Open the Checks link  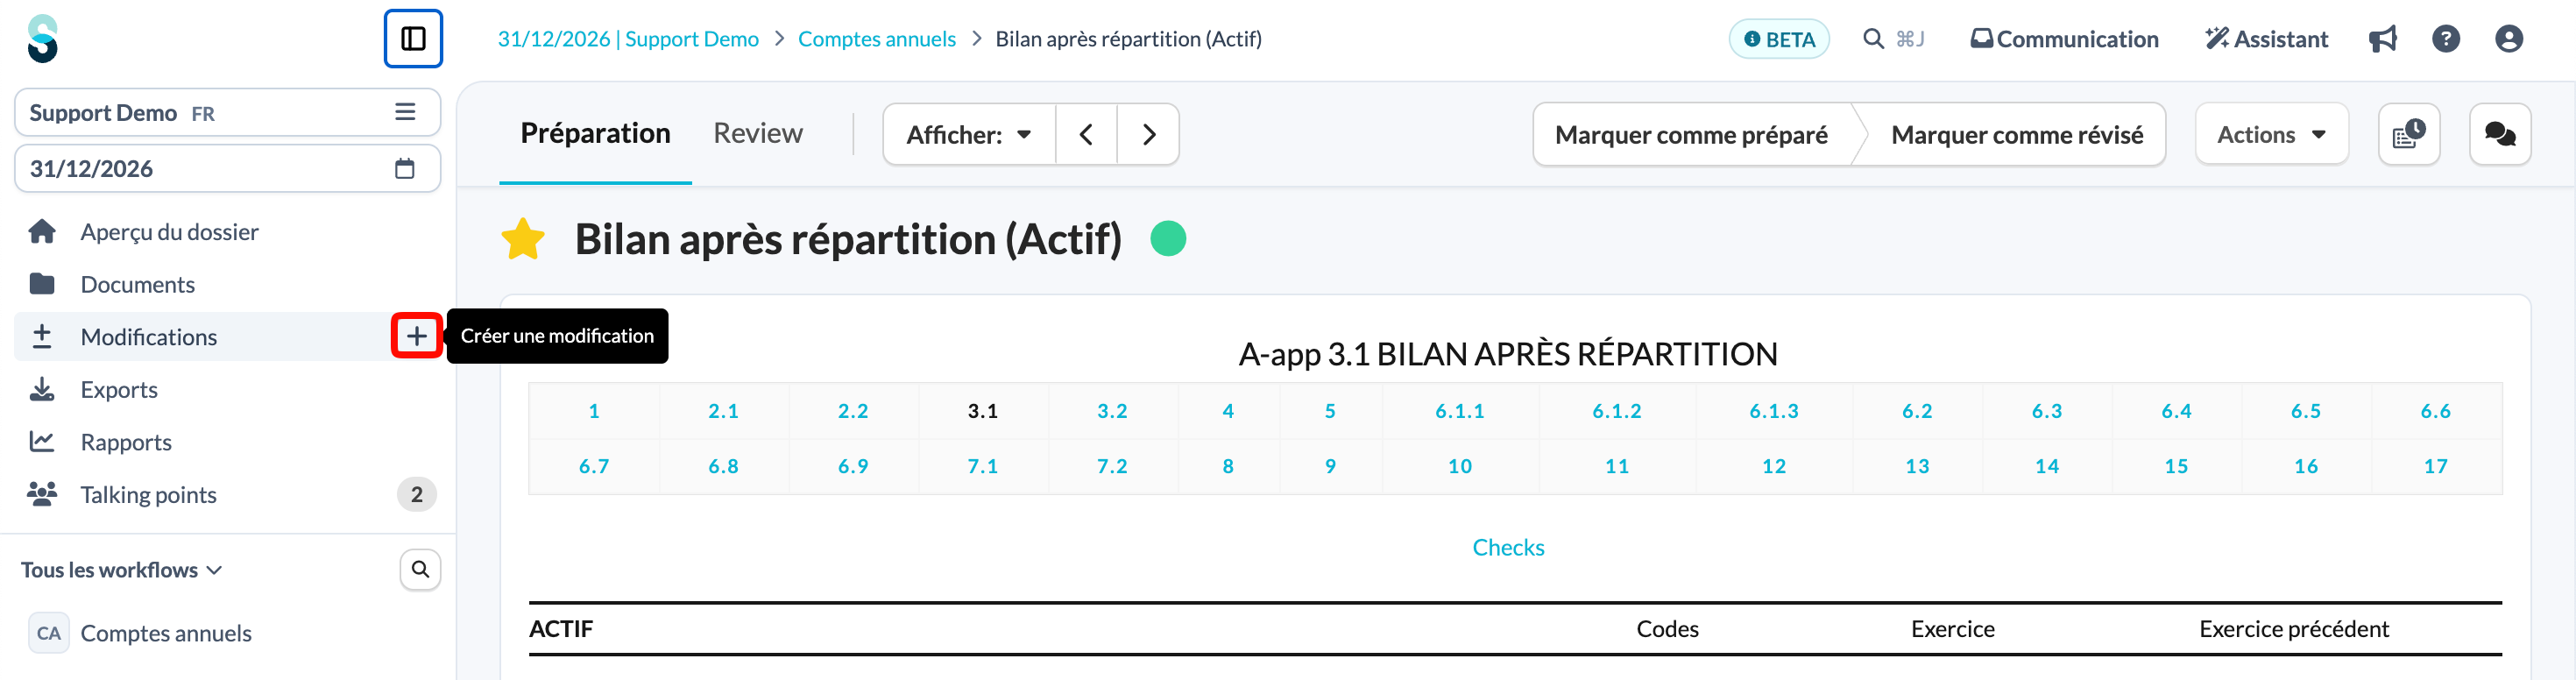tap(1508, 548)
